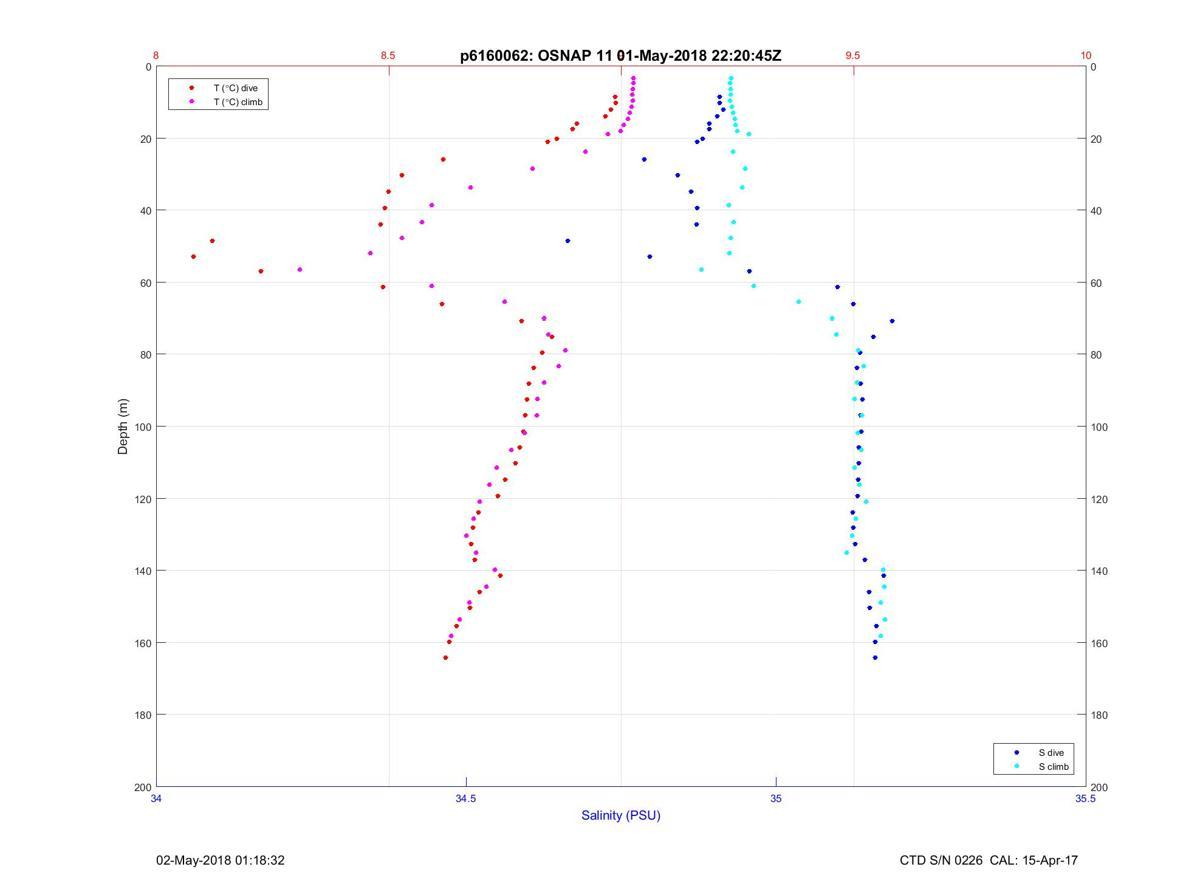Image resolution: width=1200 pixels, height=885 pixels.
Task: Click the right depth axis label 180
Action: coord(1099,715)
